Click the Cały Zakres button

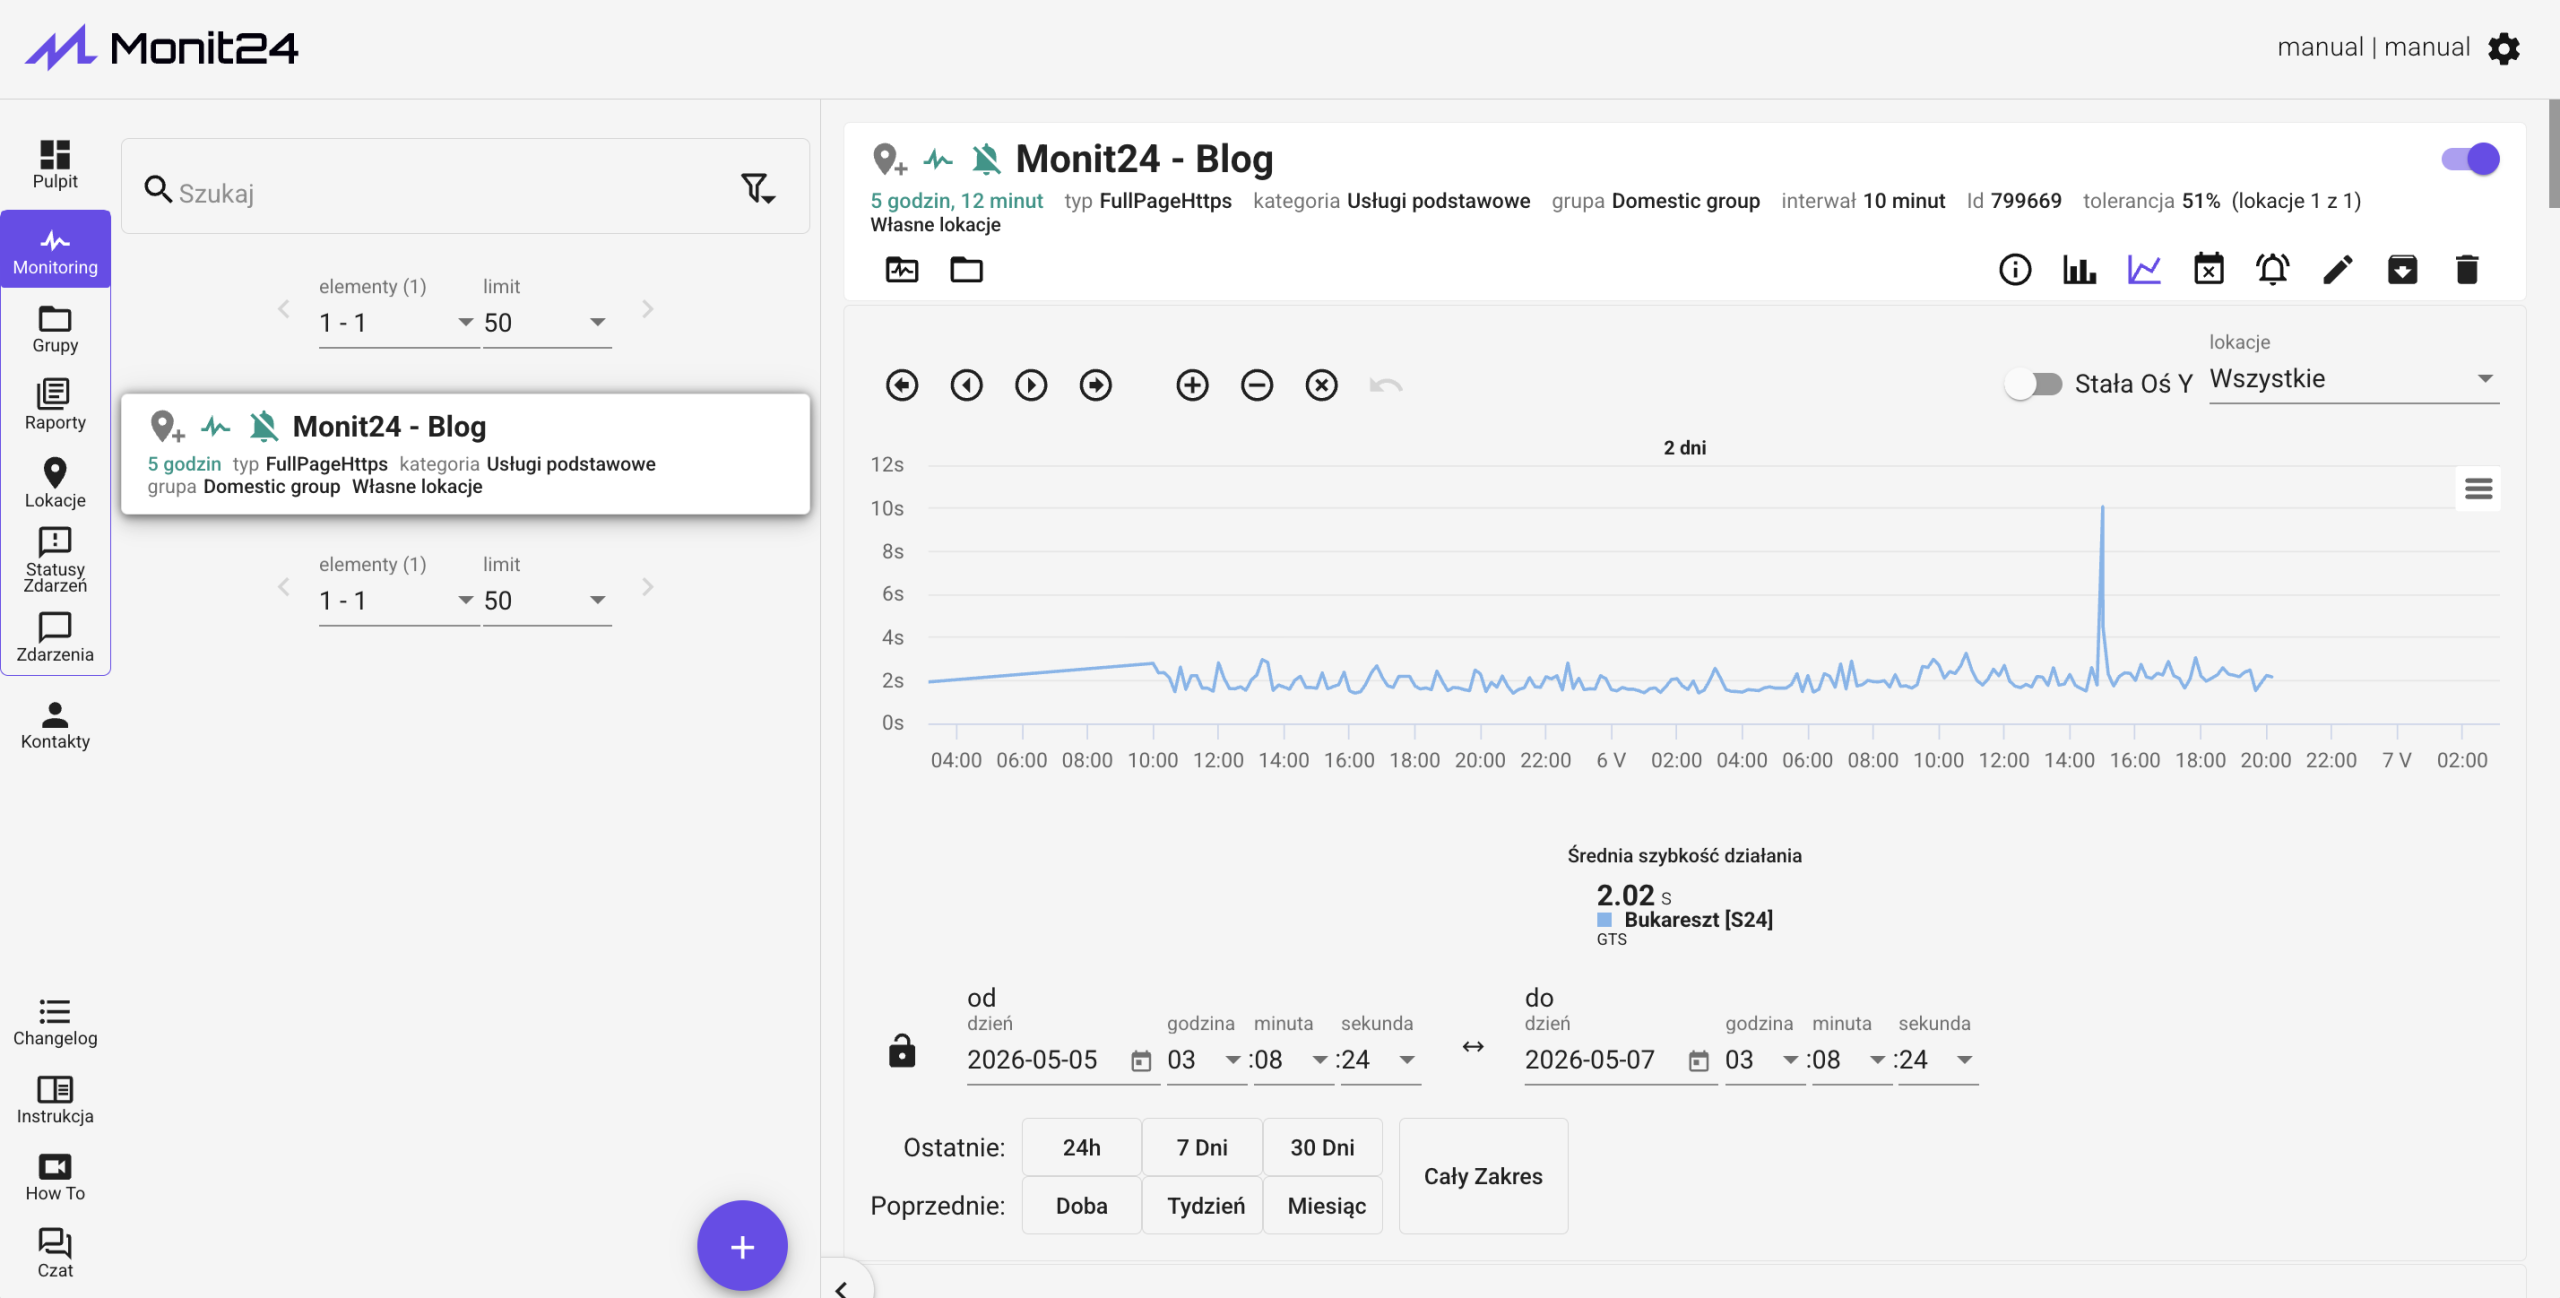(x=1483, y=1176)
